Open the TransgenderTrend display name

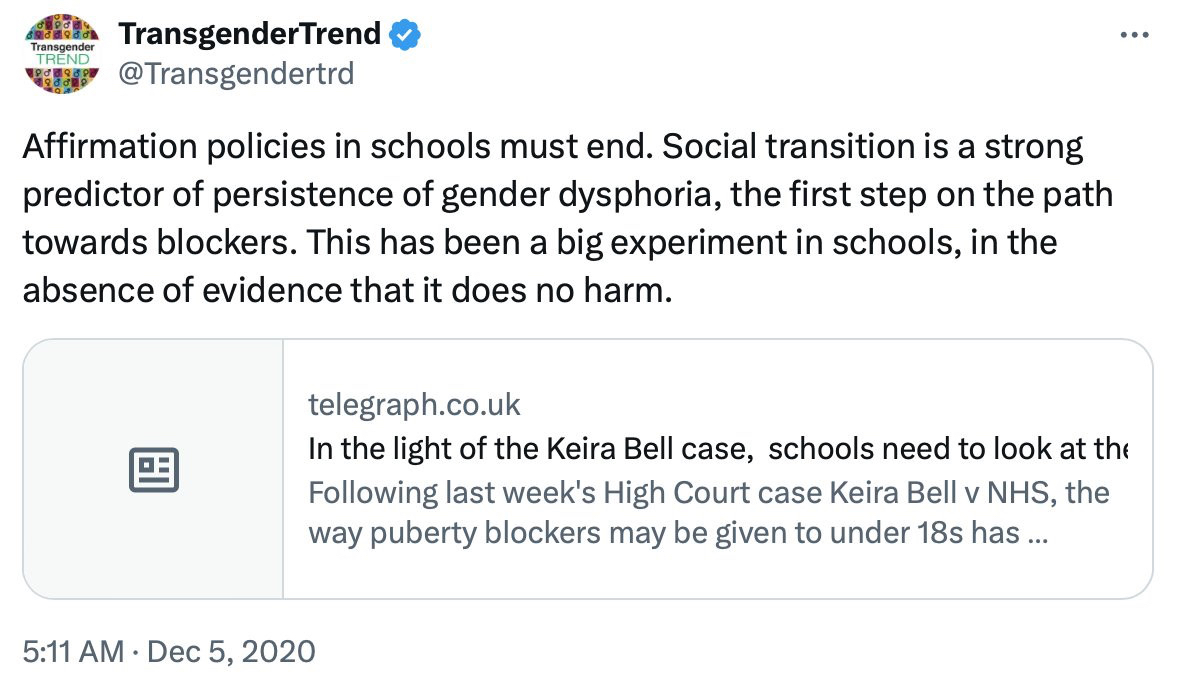click(249, 34)
